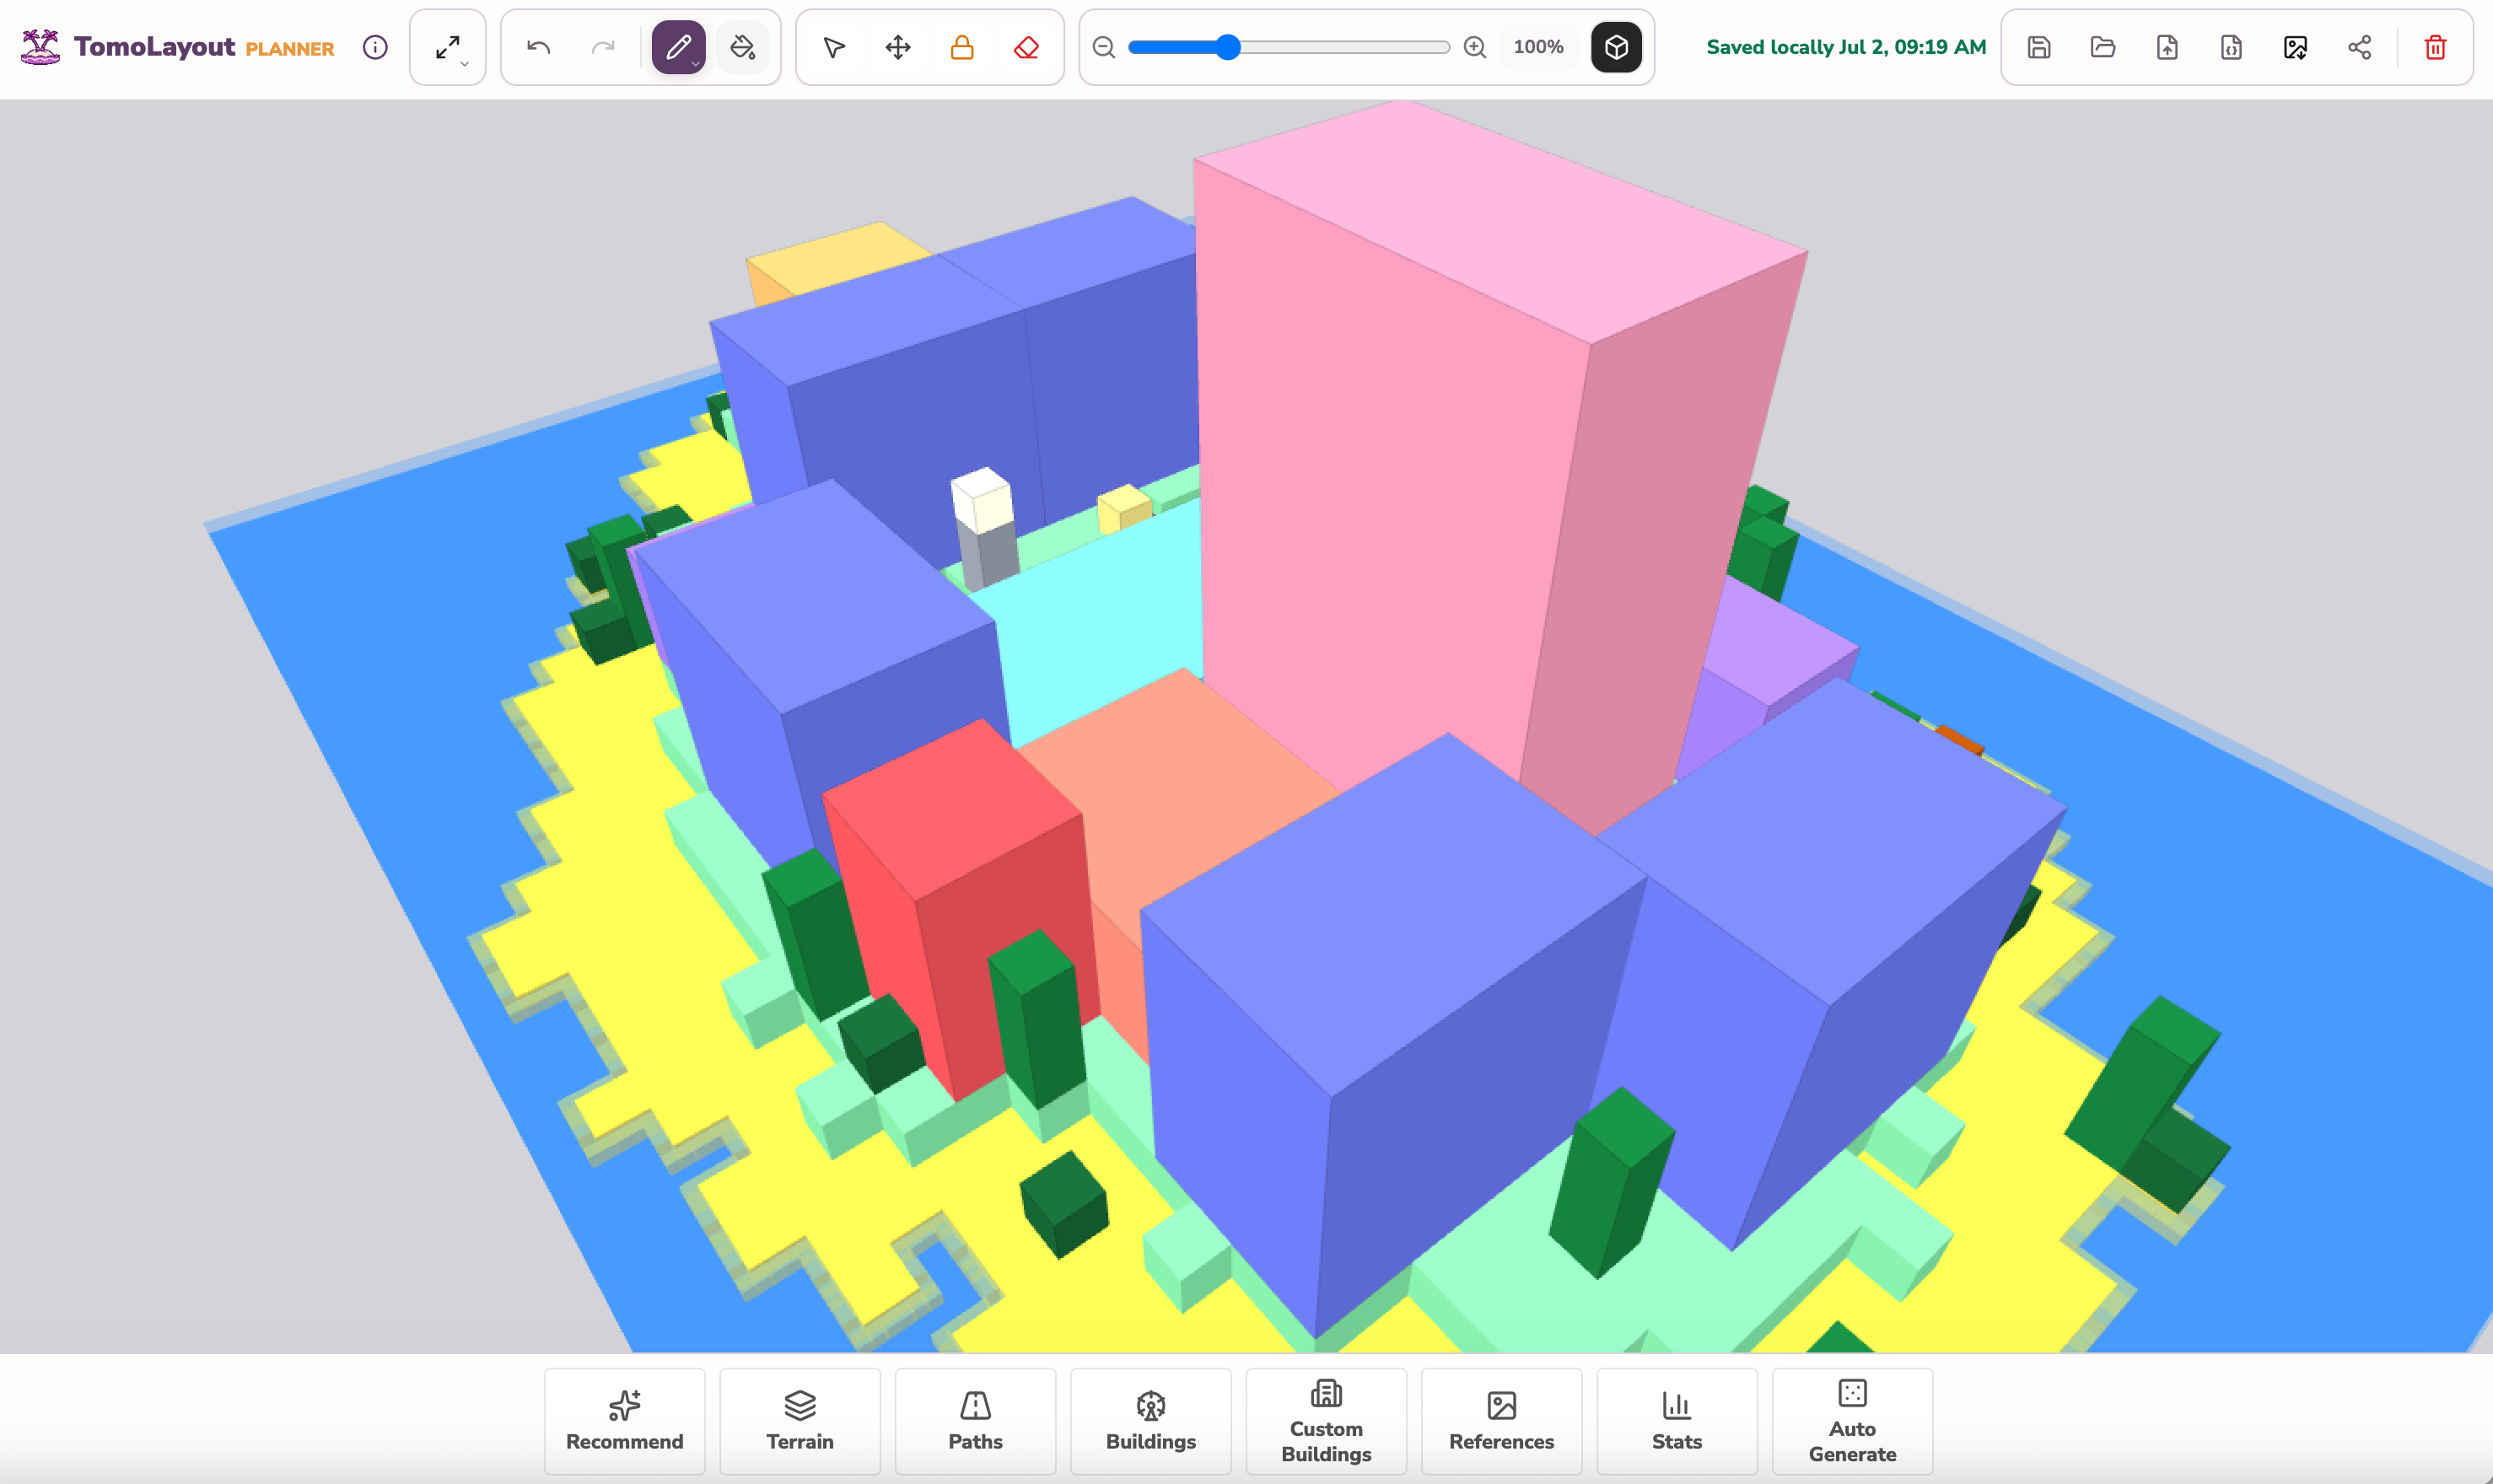Screen dimensions: 2493x1484
Task: Import file with the upload document icon
Action: (2167, 47)
